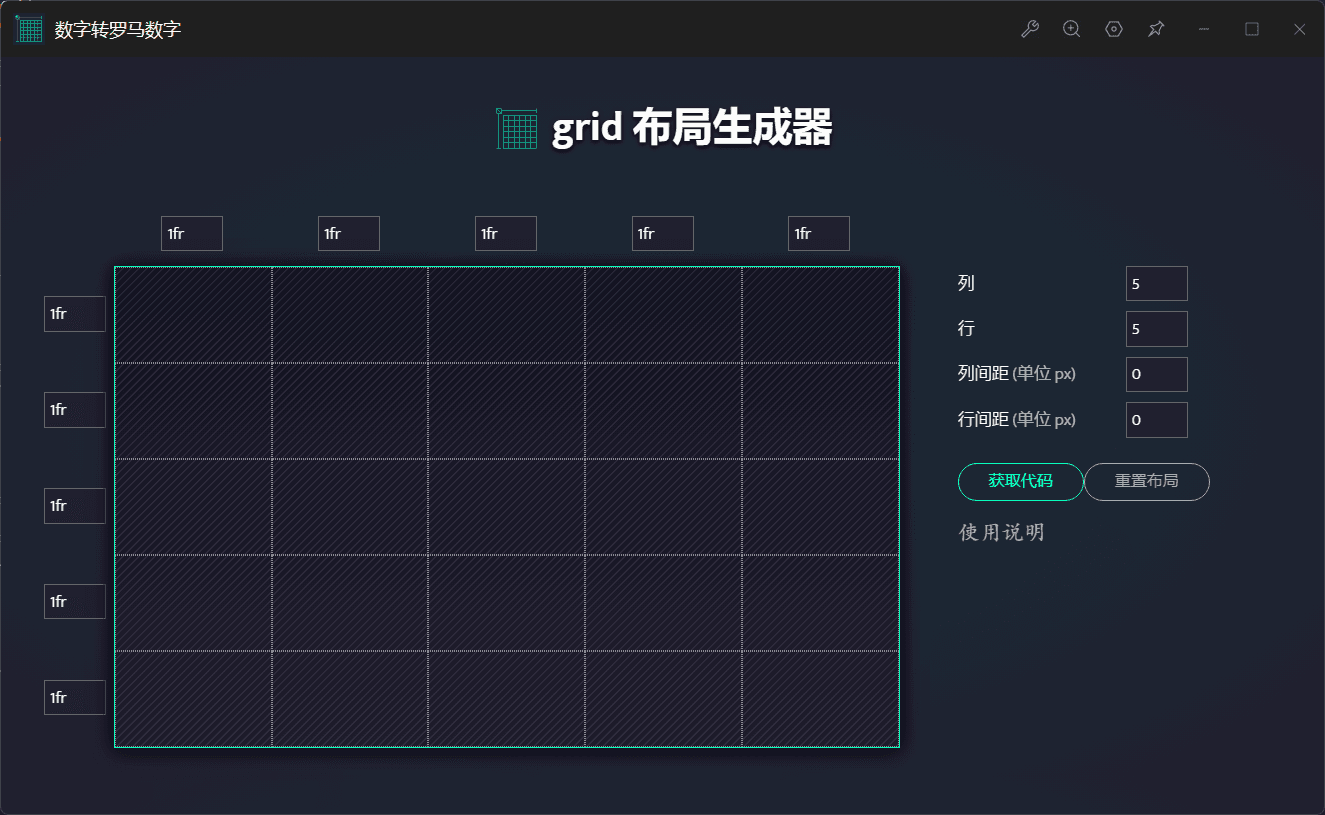Click the grid 布局生成器 heading

692,129
